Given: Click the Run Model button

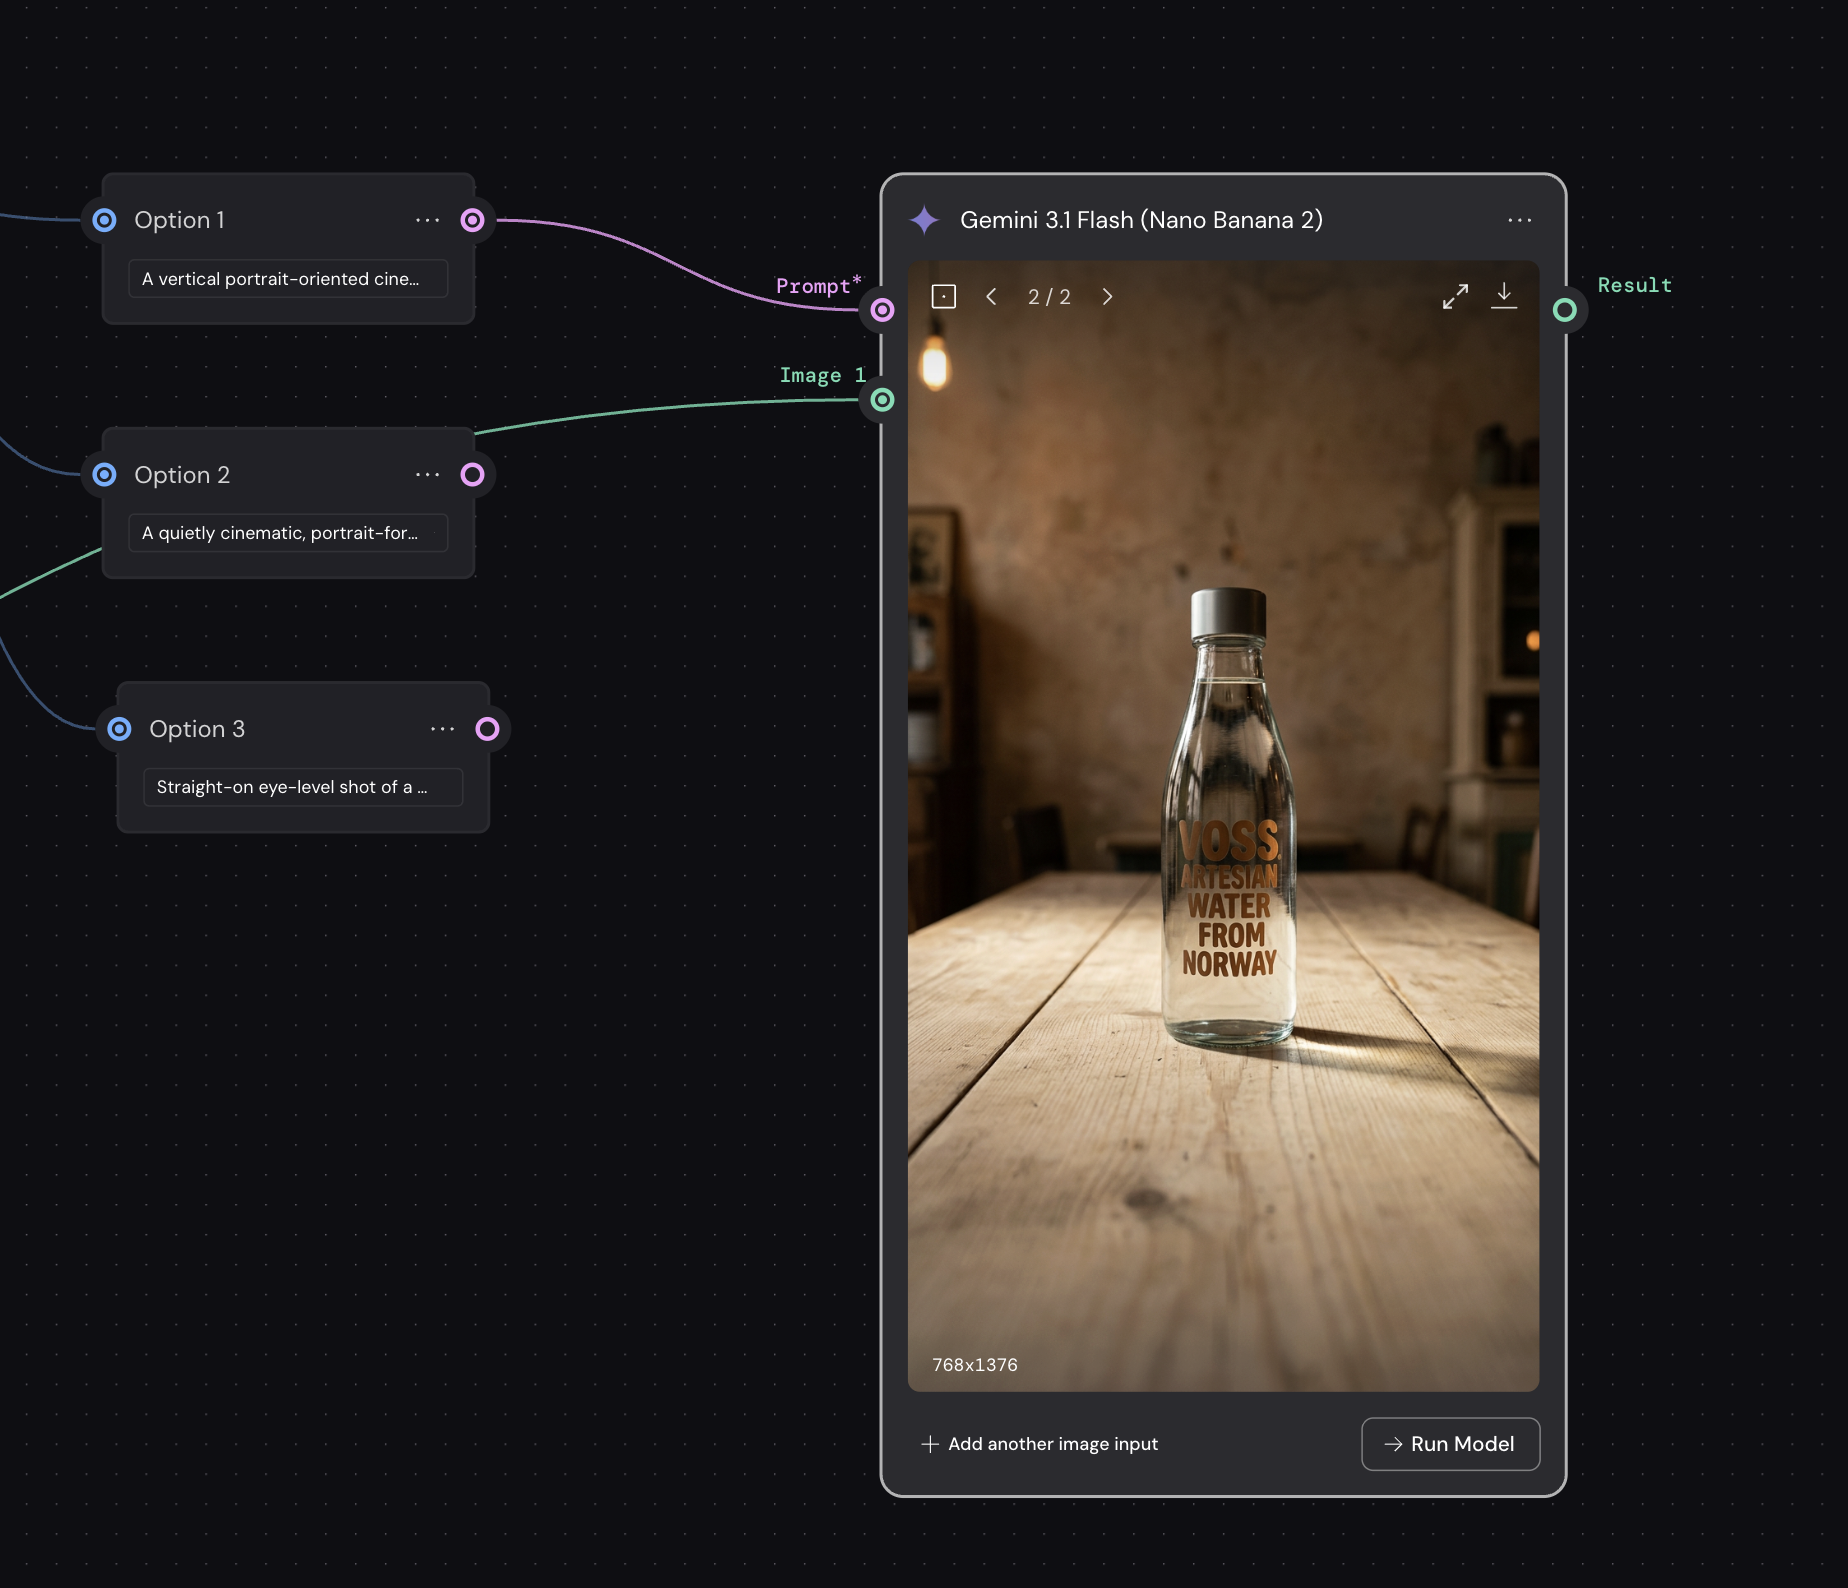Looking at the screenshot, I should coord(1450,1444).
